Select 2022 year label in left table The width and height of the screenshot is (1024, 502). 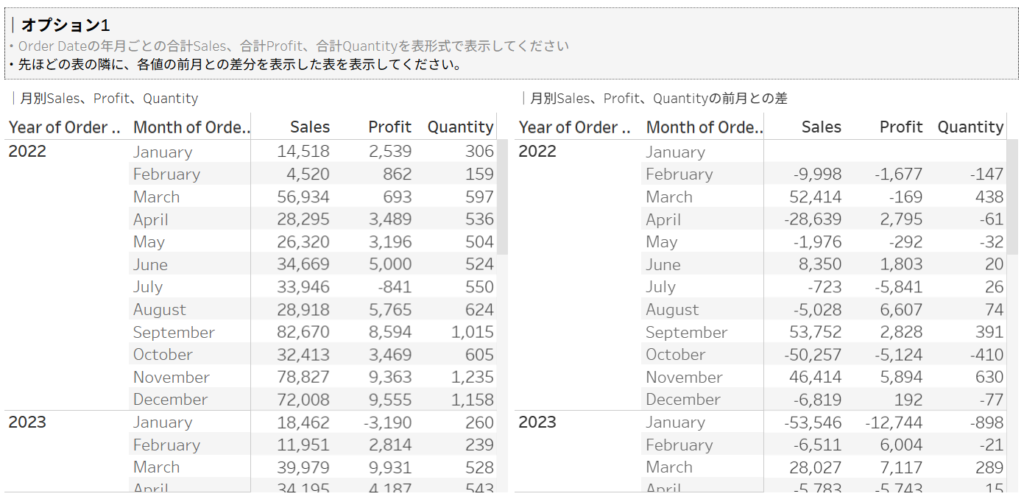(x=28, y=151)
